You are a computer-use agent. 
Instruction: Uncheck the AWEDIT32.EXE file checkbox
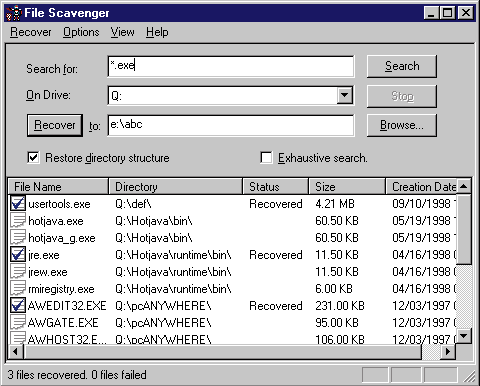[x=18, y=305]
